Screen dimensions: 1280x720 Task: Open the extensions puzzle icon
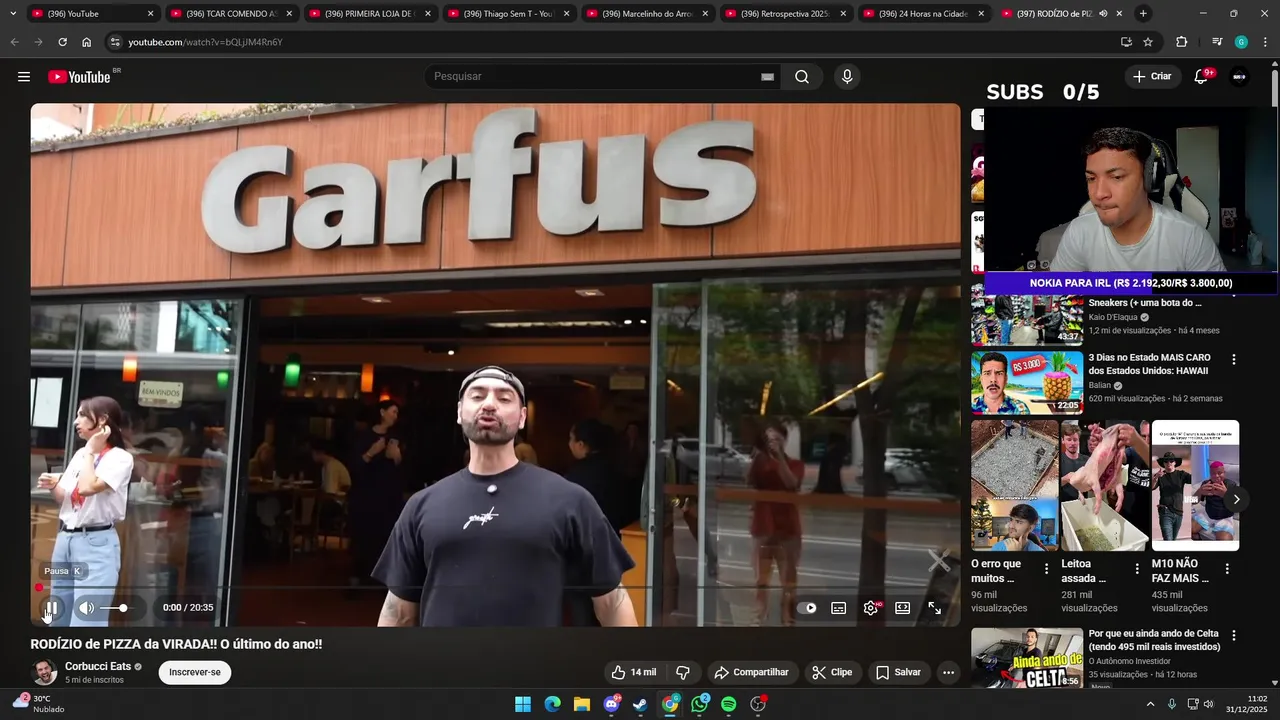[1181, 42]
